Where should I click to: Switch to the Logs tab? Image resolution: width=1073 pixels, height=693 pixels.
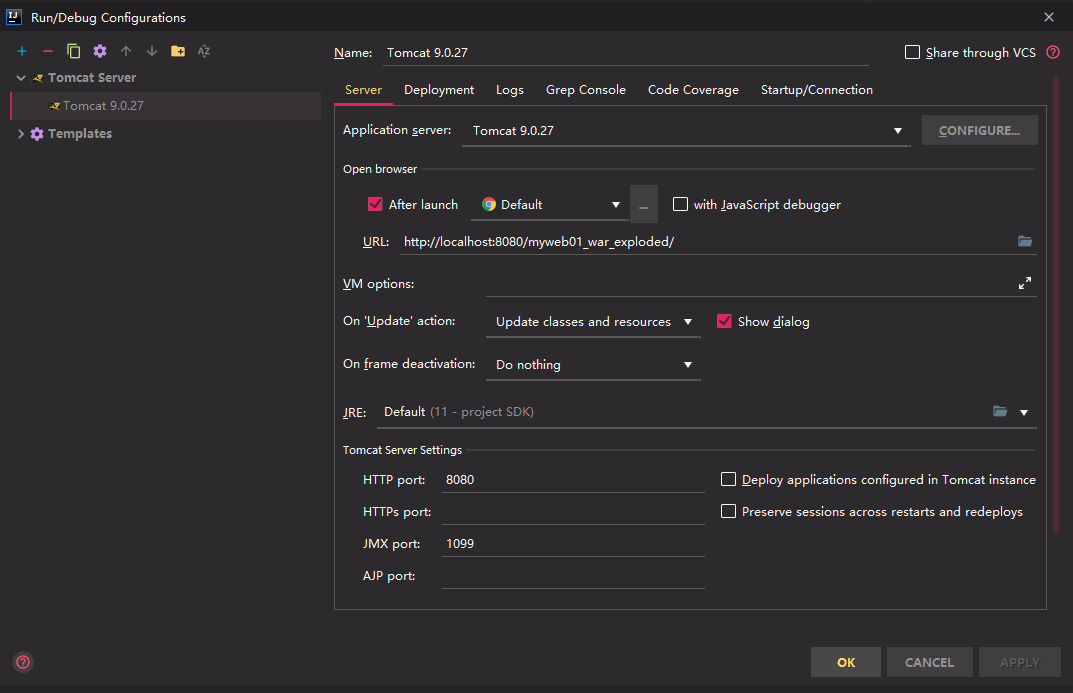click(x=510, y=90)
